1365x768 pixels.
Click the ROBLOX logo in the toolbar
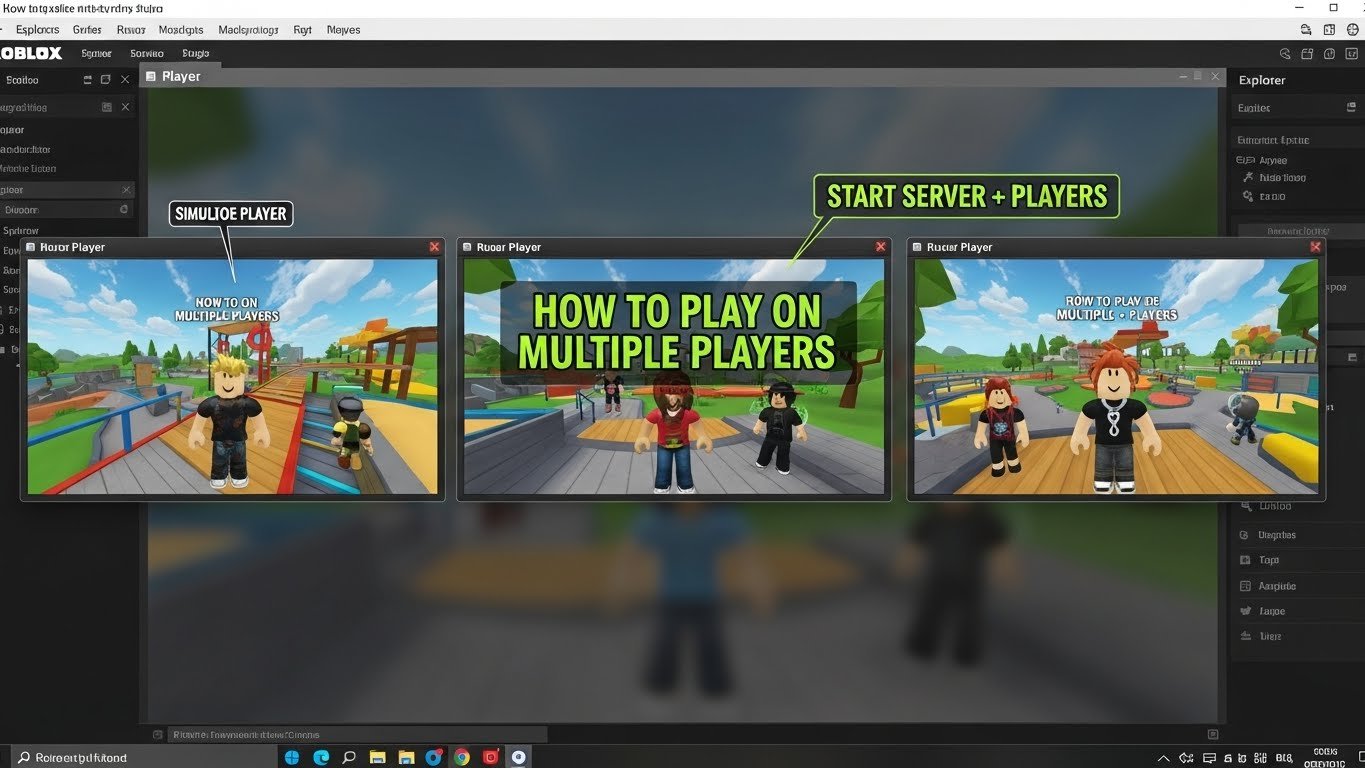pyautogui.click(x=31, y=54)
